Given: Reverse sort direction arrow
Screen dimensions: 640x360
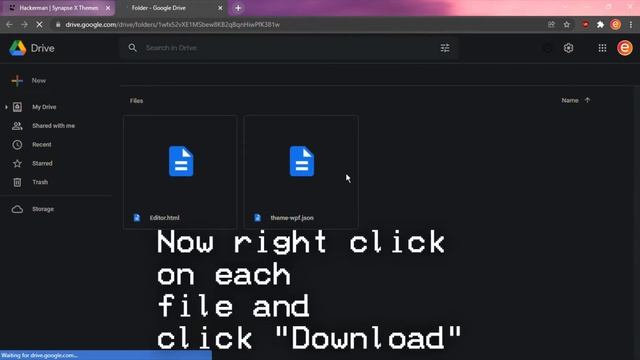Looking at the screenshot, I should (587, 100).
